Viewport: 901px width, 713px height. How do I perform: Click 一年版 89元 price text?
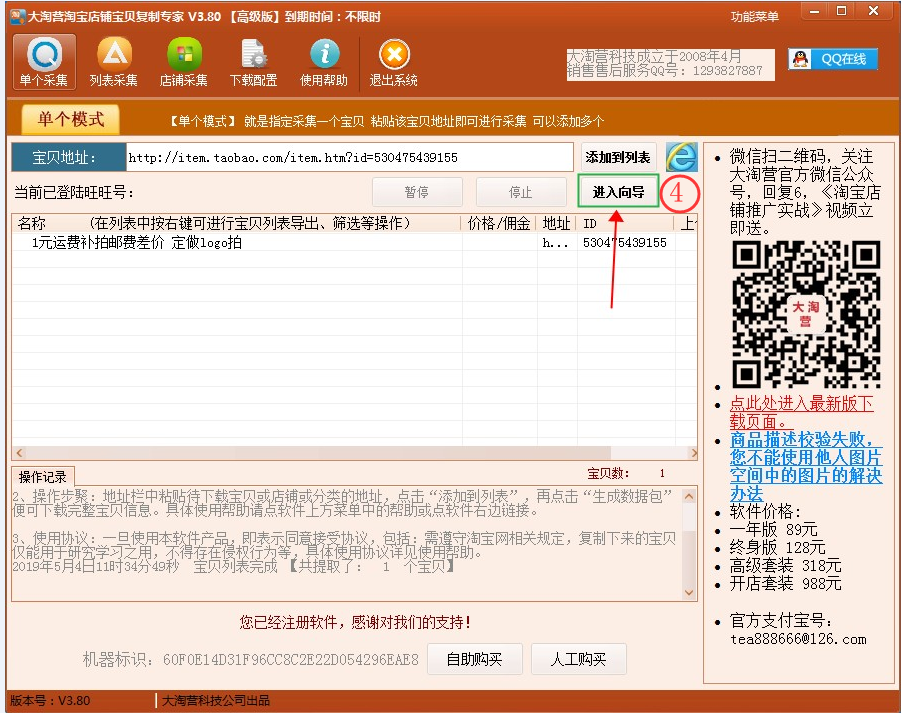pyautogui.click(x=773, y=529)
